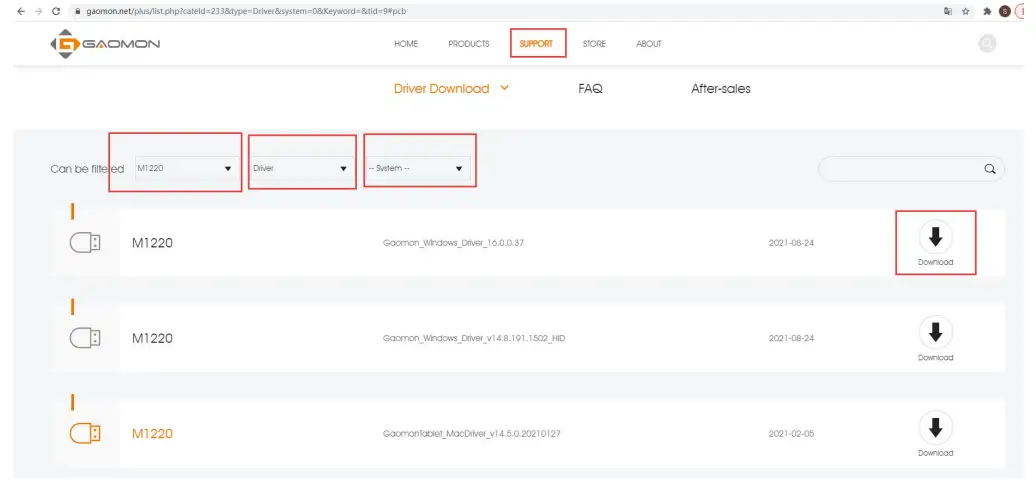The image size is (1036, 486).
Task: Click M1220 title in the HID driver row
Action: pyautogui.click(x=153, y=338)
